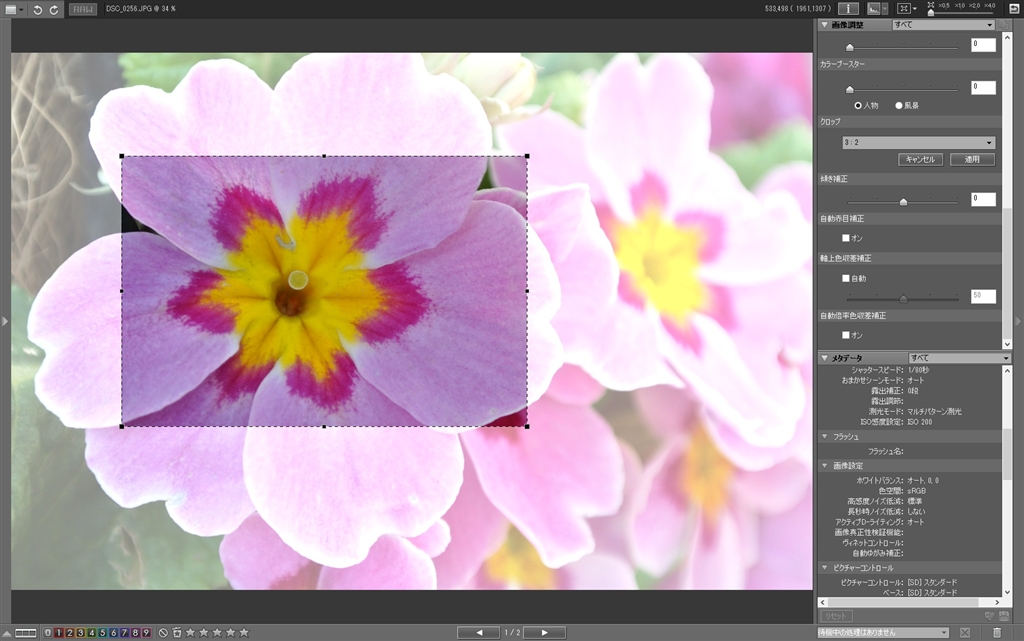Set rating to three stars
This screenshot has width=1024, height=641.
click(217, 632)
